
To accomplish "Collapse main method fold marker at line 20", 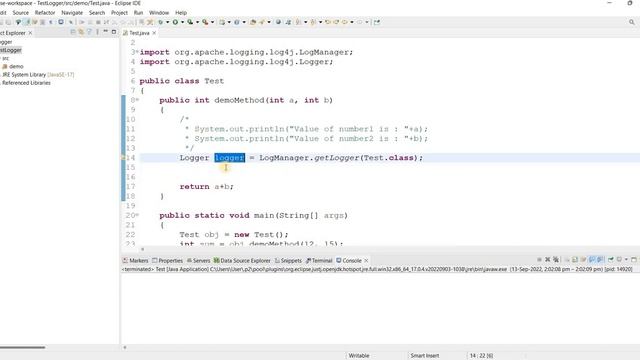I will tap(137, 214).
